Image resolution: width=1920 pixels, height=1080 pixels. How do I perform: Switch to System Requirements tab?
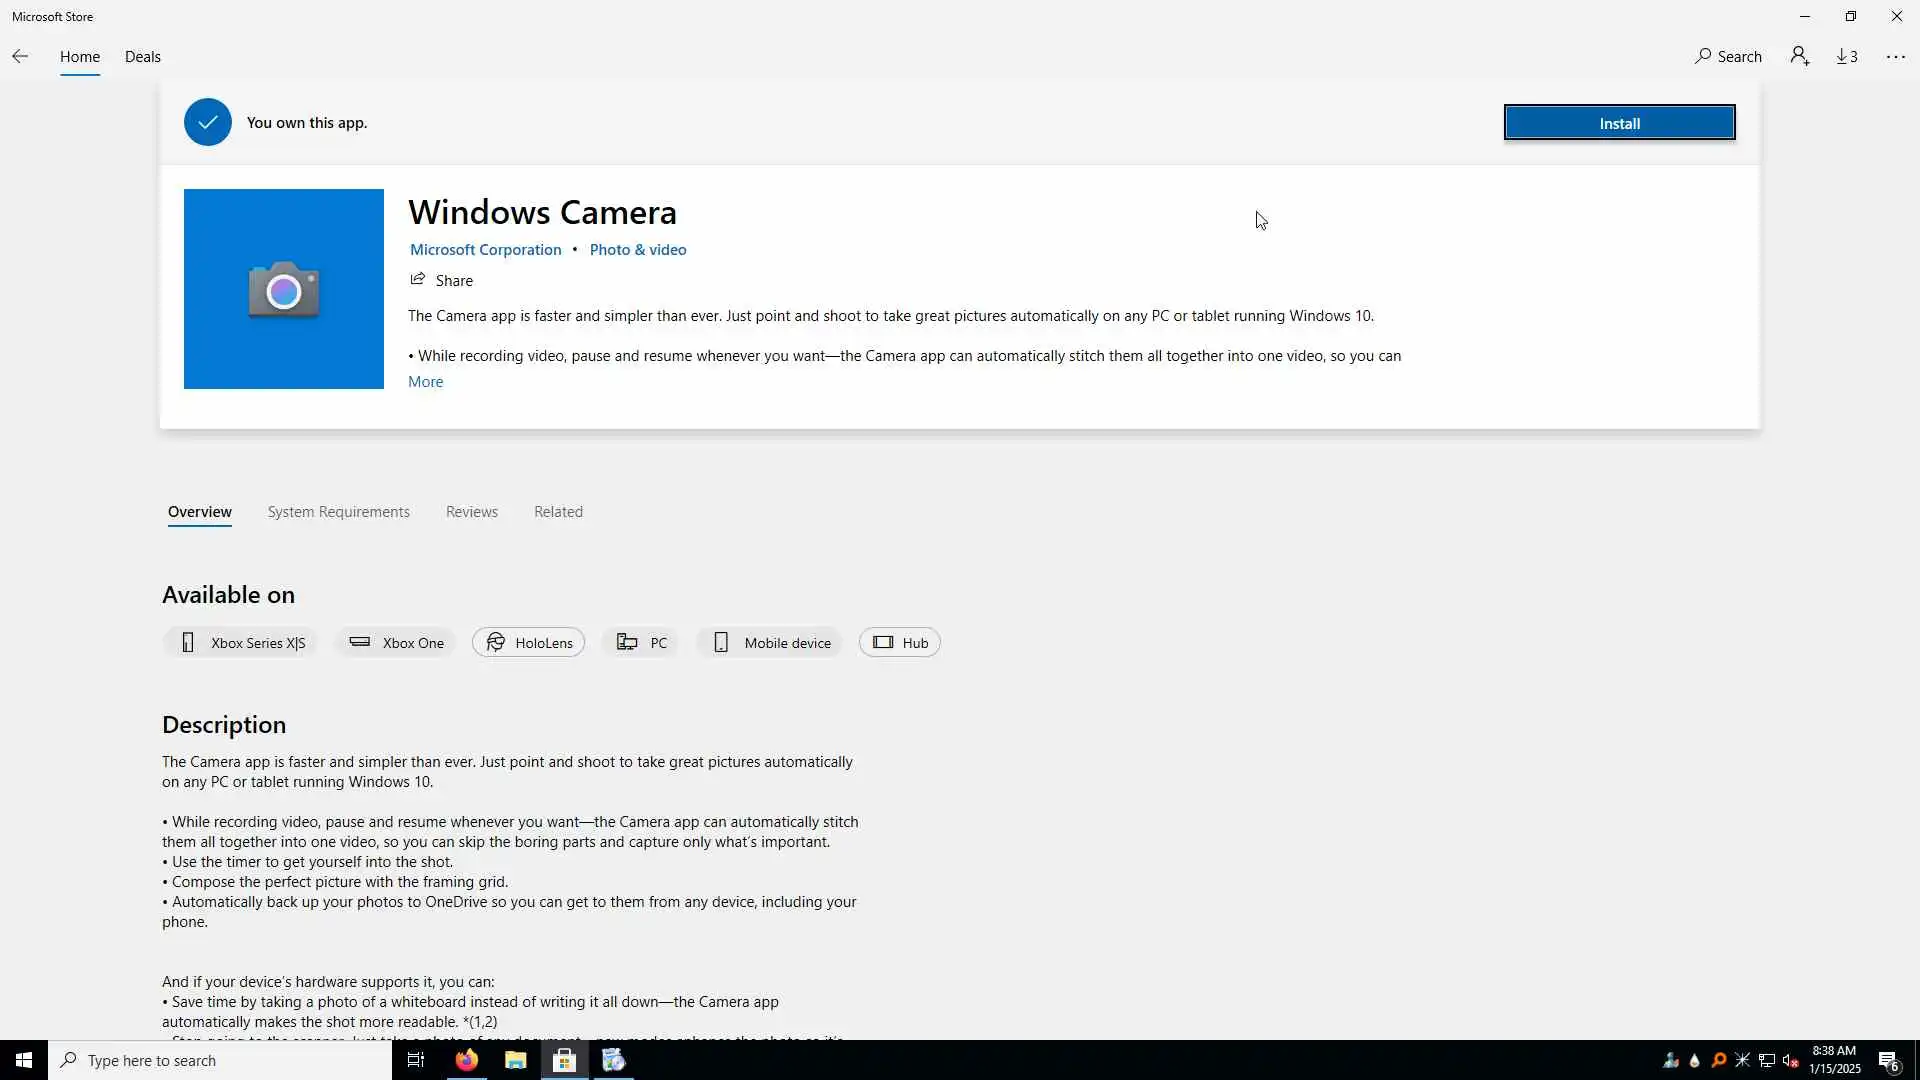coord(338,511)
